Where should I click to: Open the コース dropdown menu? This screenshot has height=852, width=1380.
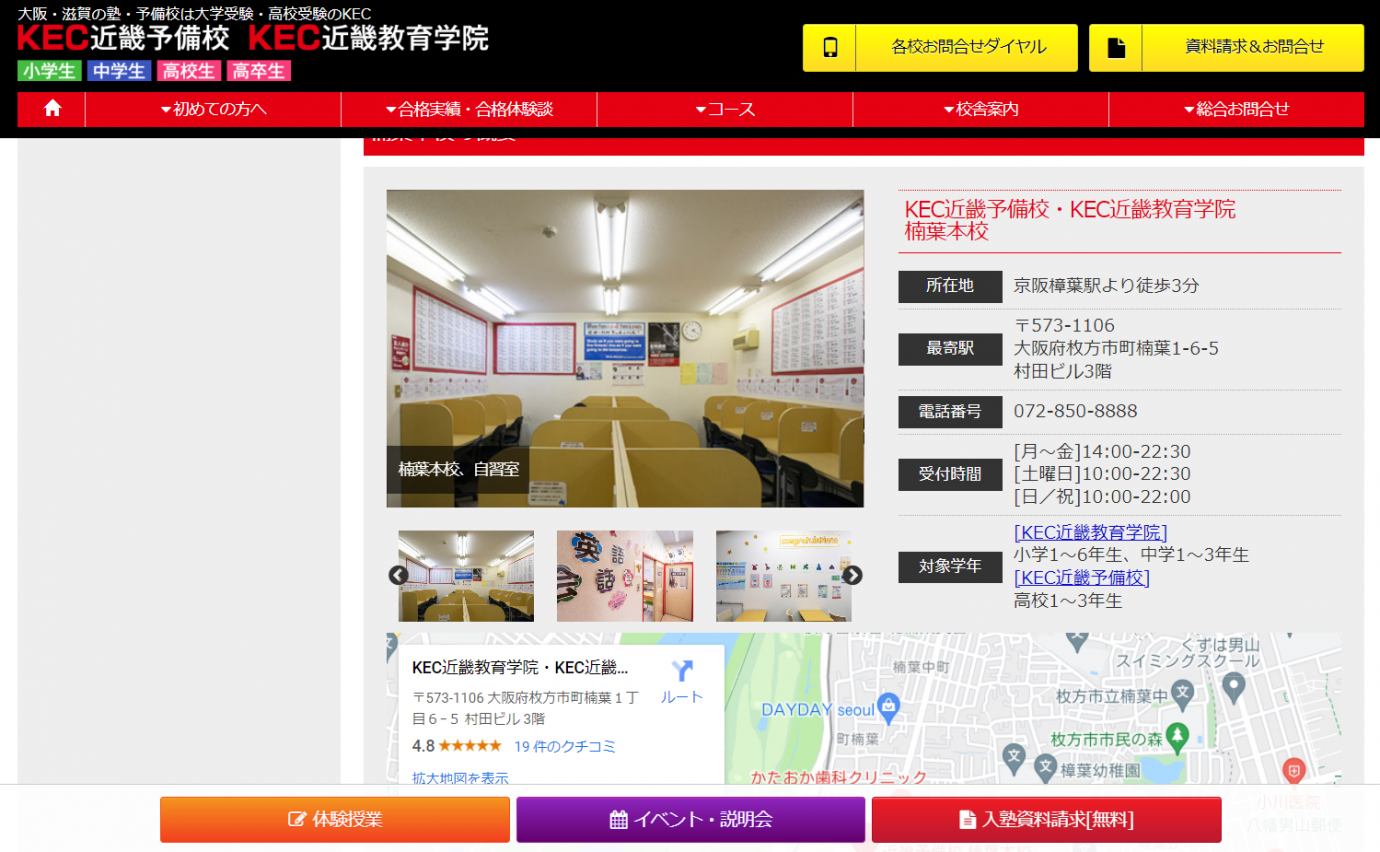coord(725,109)
